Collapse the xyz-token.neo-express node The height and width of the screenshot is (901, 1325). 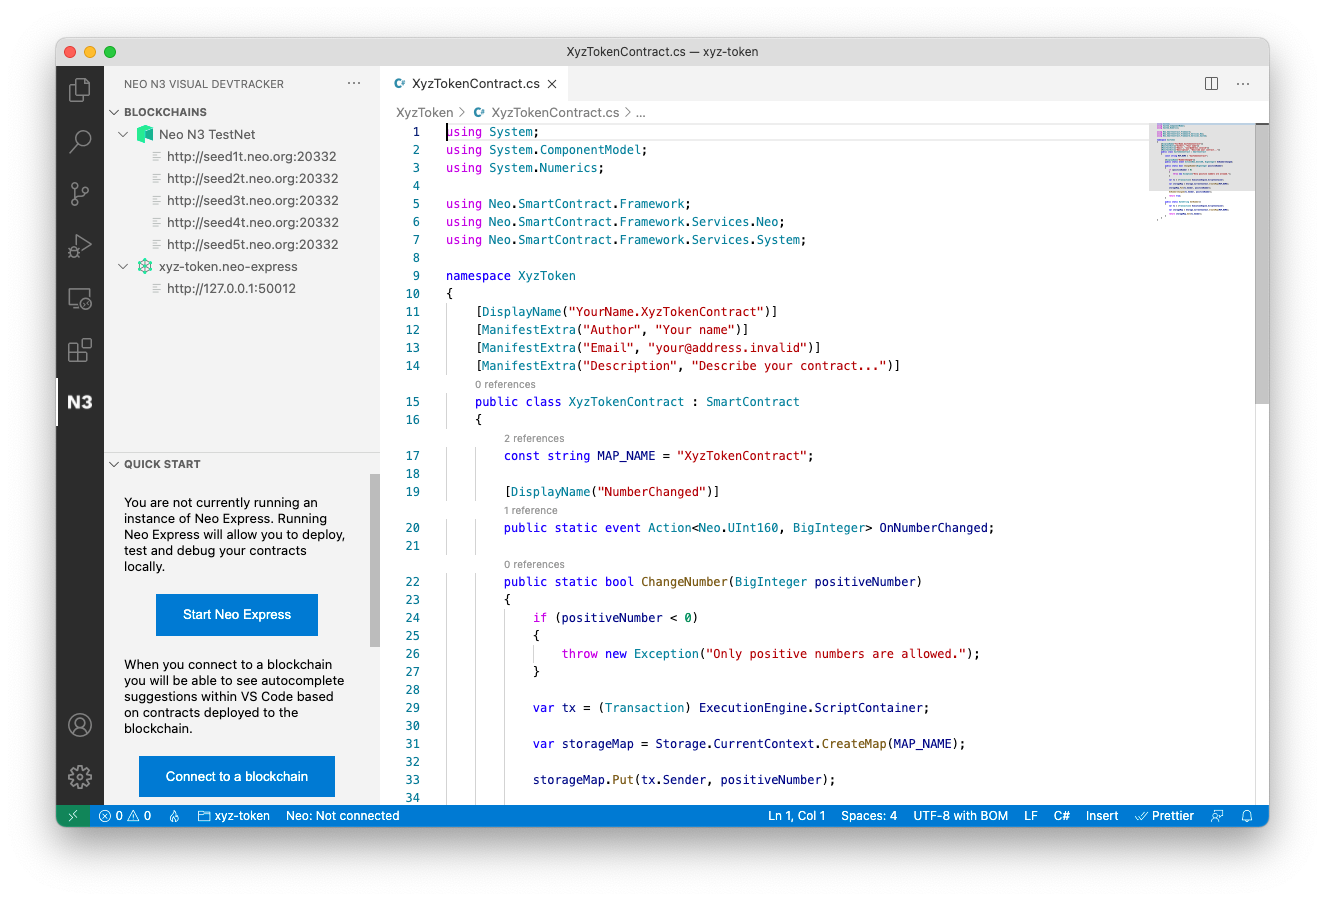[123, 266]
